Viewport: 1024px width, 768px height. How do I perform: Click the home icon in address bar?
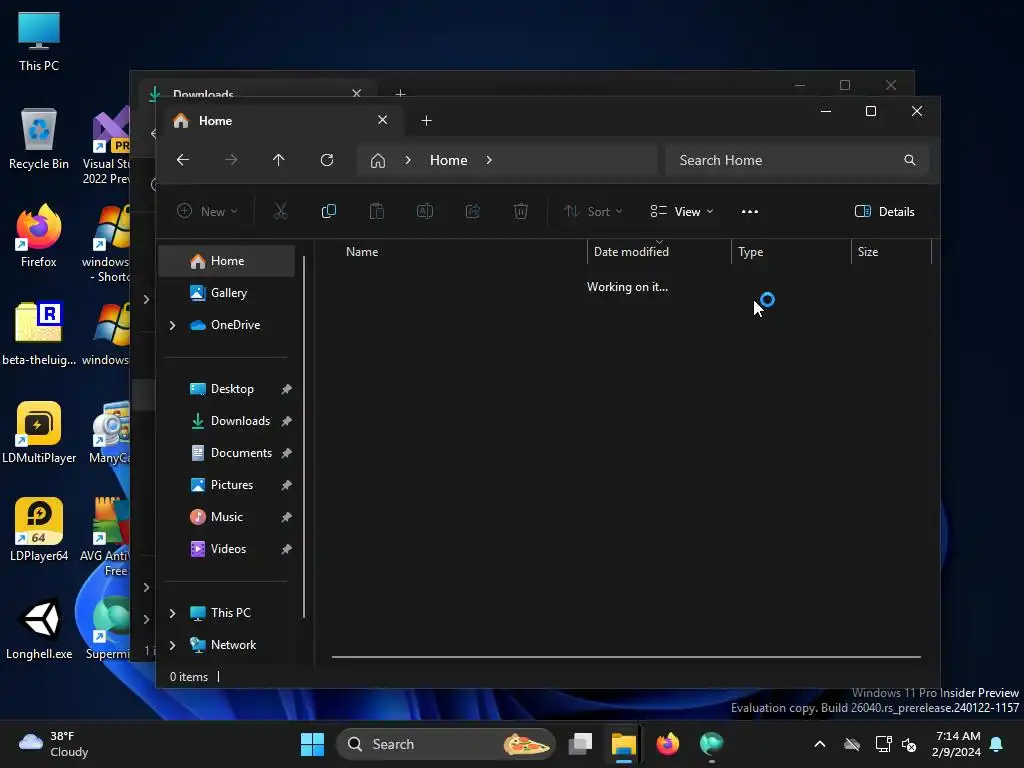point(377,161)
